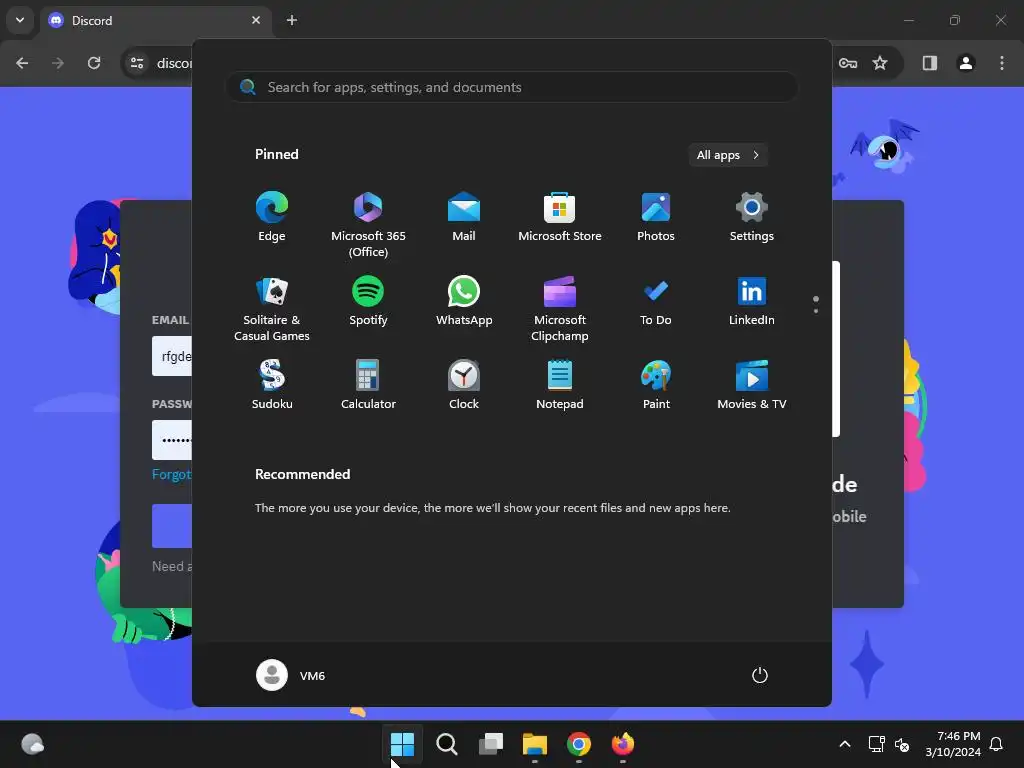Click the power button in Start menu
This screenshot has width=1024, height=768.
[760, 675]
